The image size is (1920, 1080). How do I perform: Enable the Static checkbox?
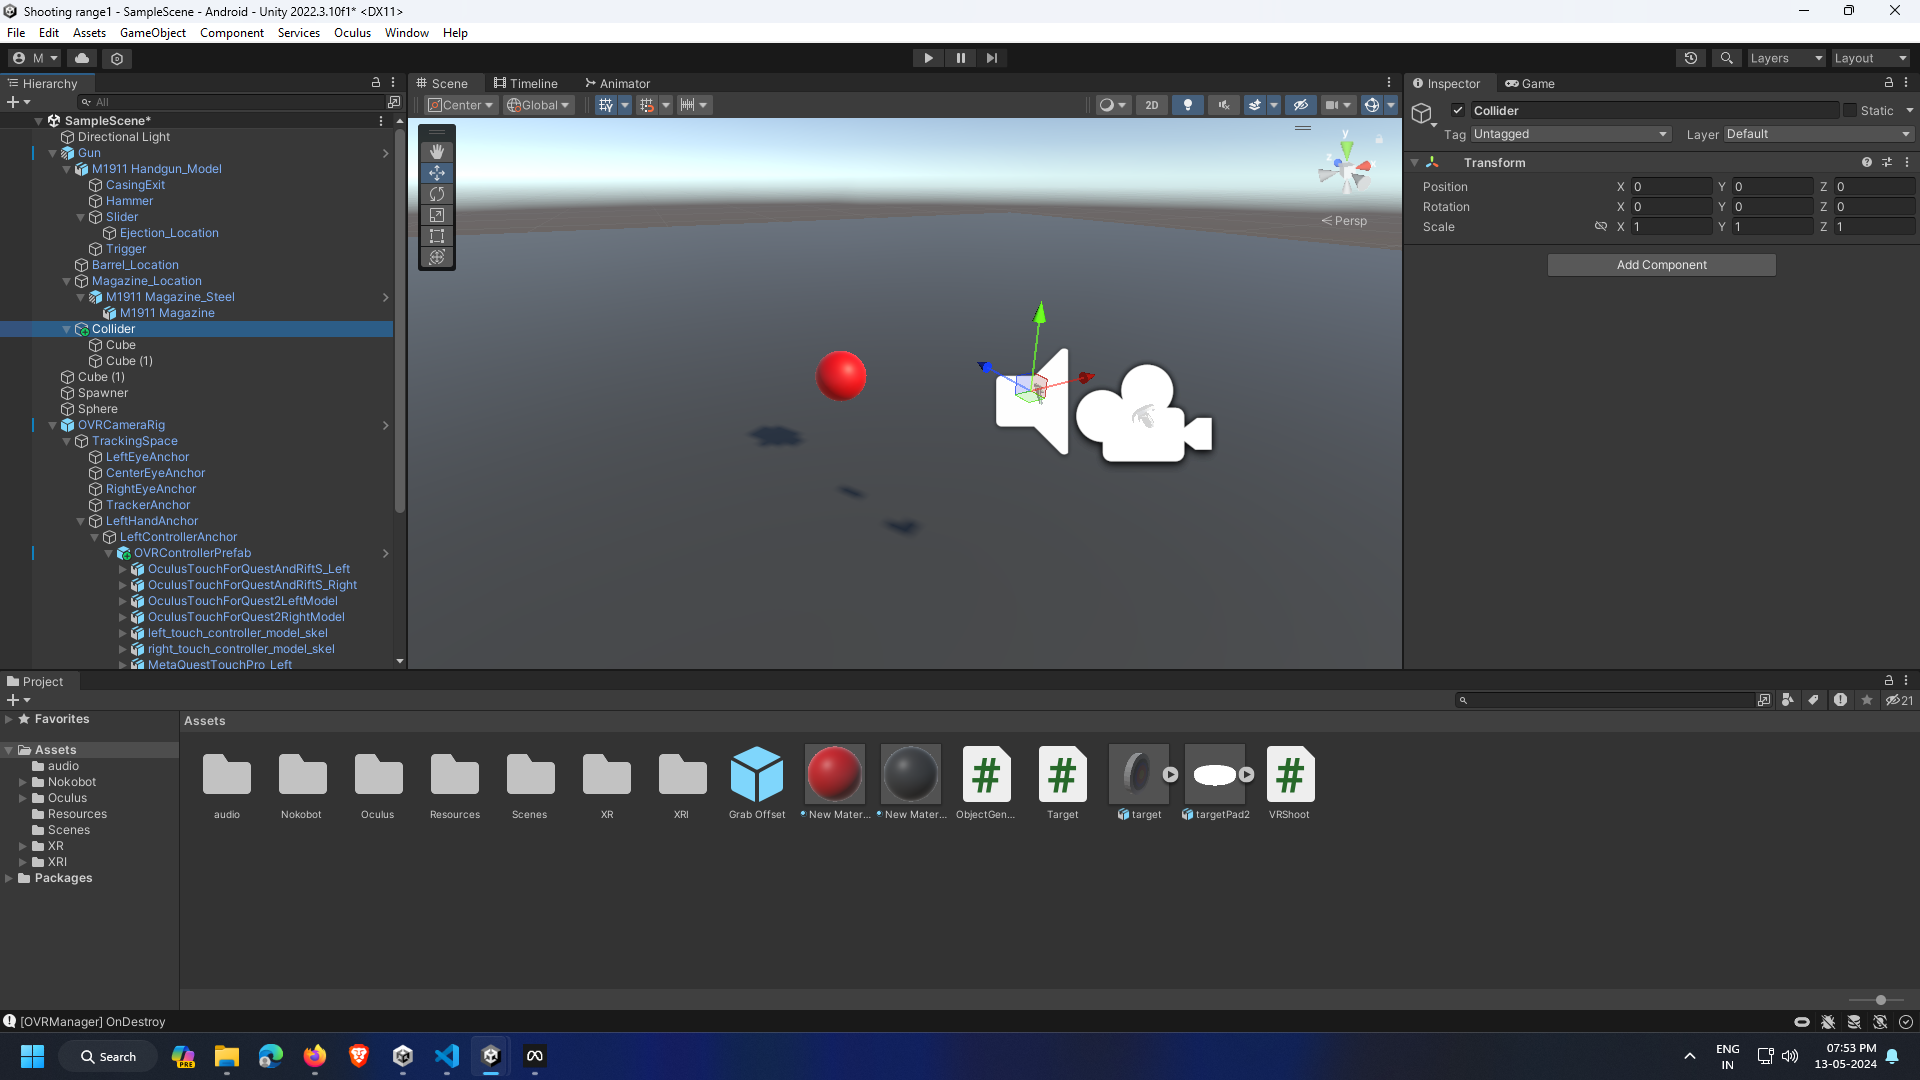click(1850, 111)
